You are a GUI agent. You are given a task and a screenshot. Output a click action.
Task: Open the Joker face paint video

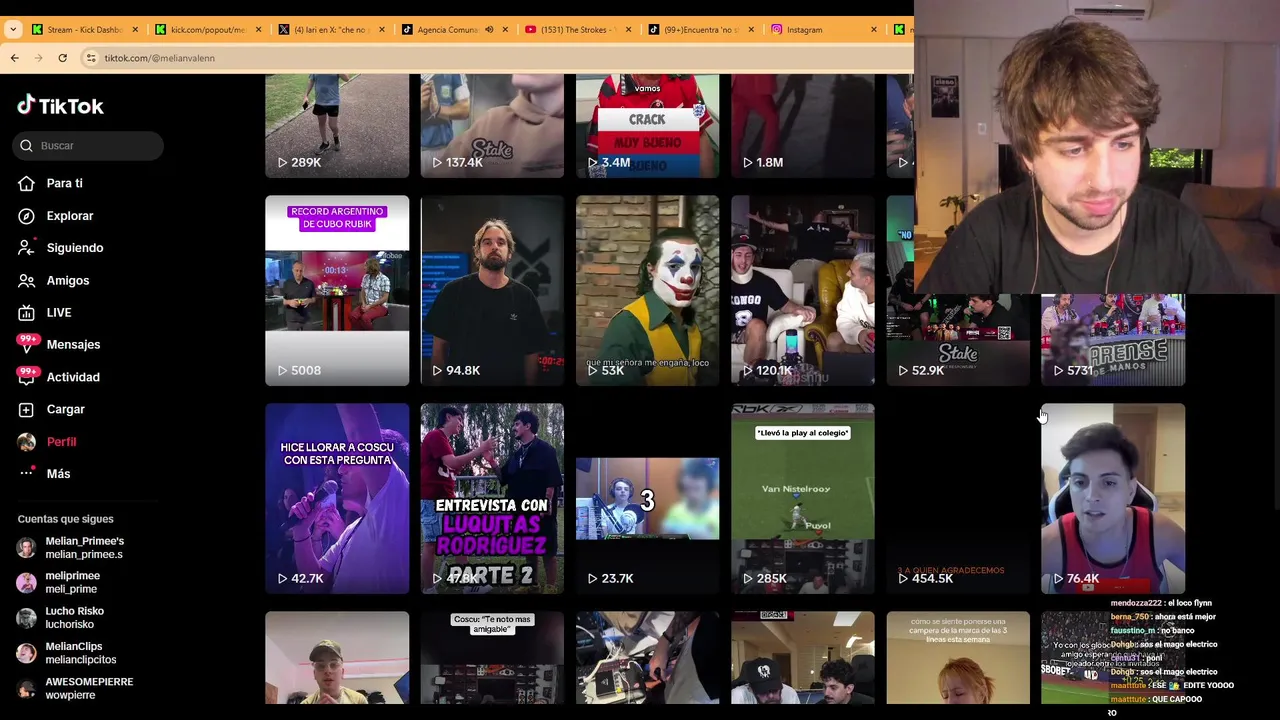coord(647,290)
